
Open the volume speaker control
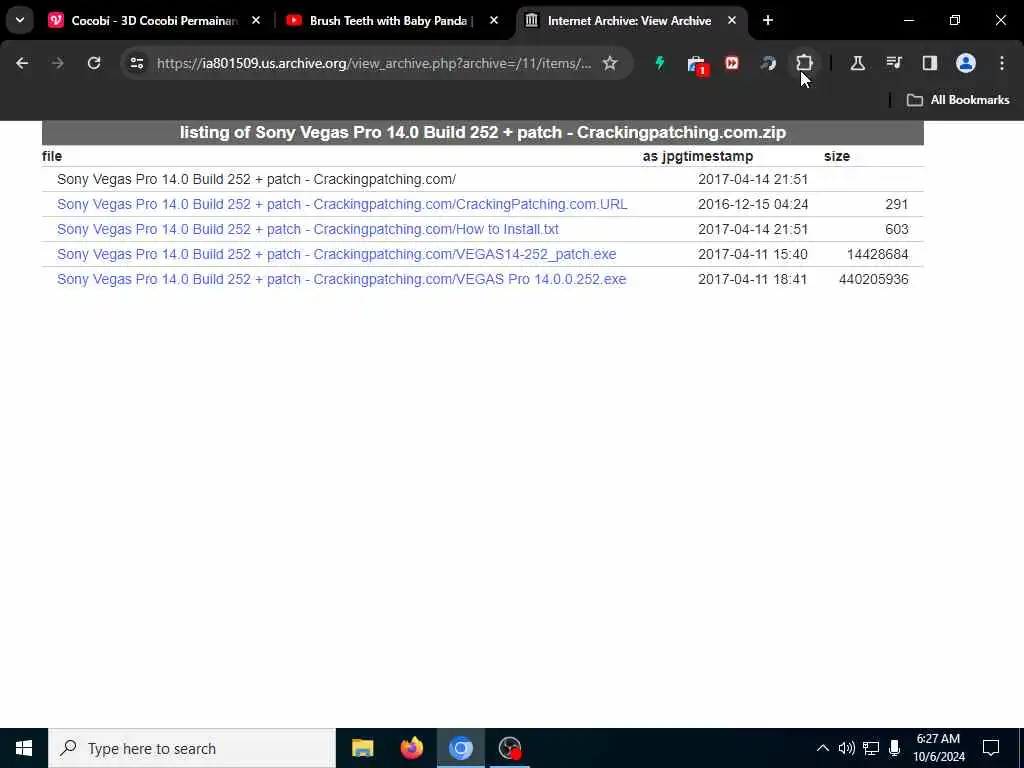[x=847, y=748]
